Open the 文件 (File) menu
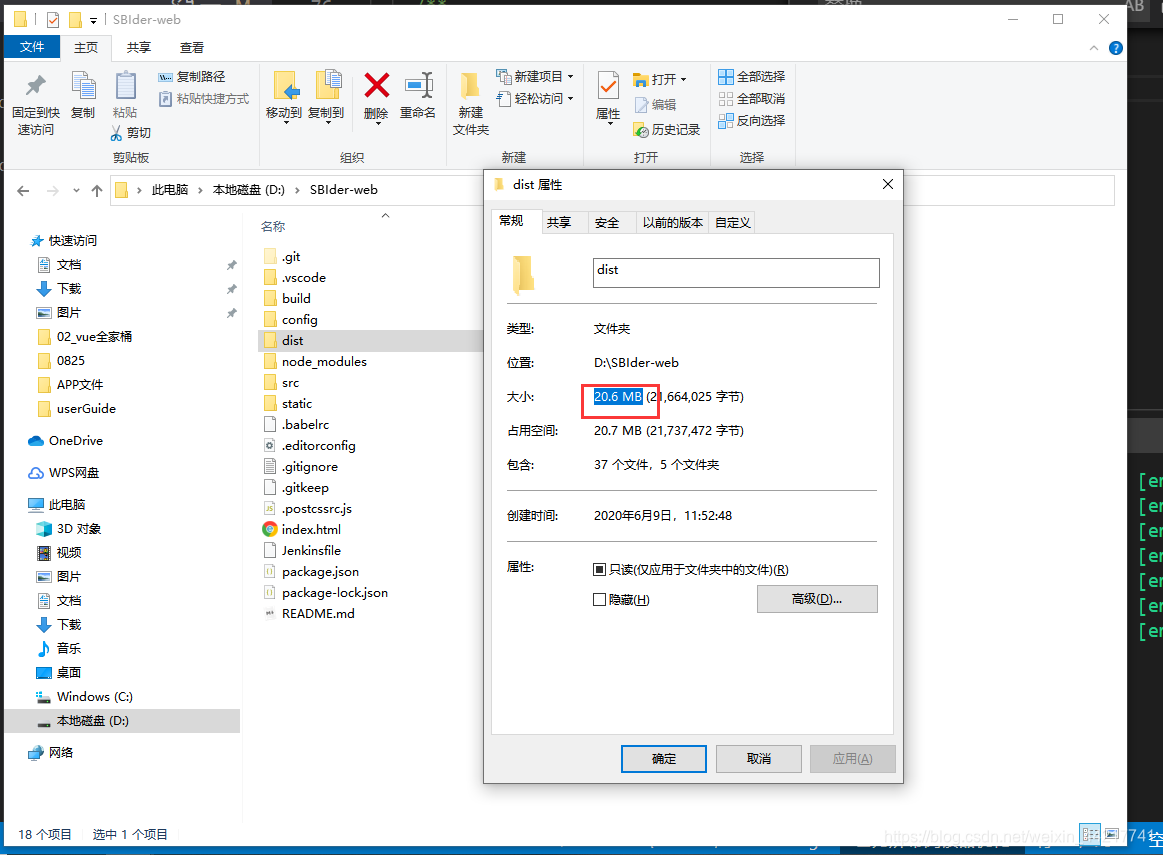 32,46
